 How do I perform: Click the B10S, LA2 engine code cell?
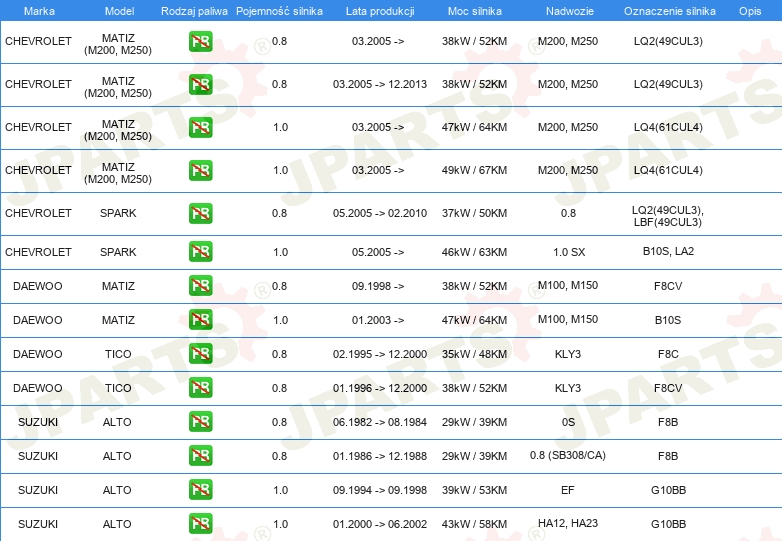pos(668,251)
